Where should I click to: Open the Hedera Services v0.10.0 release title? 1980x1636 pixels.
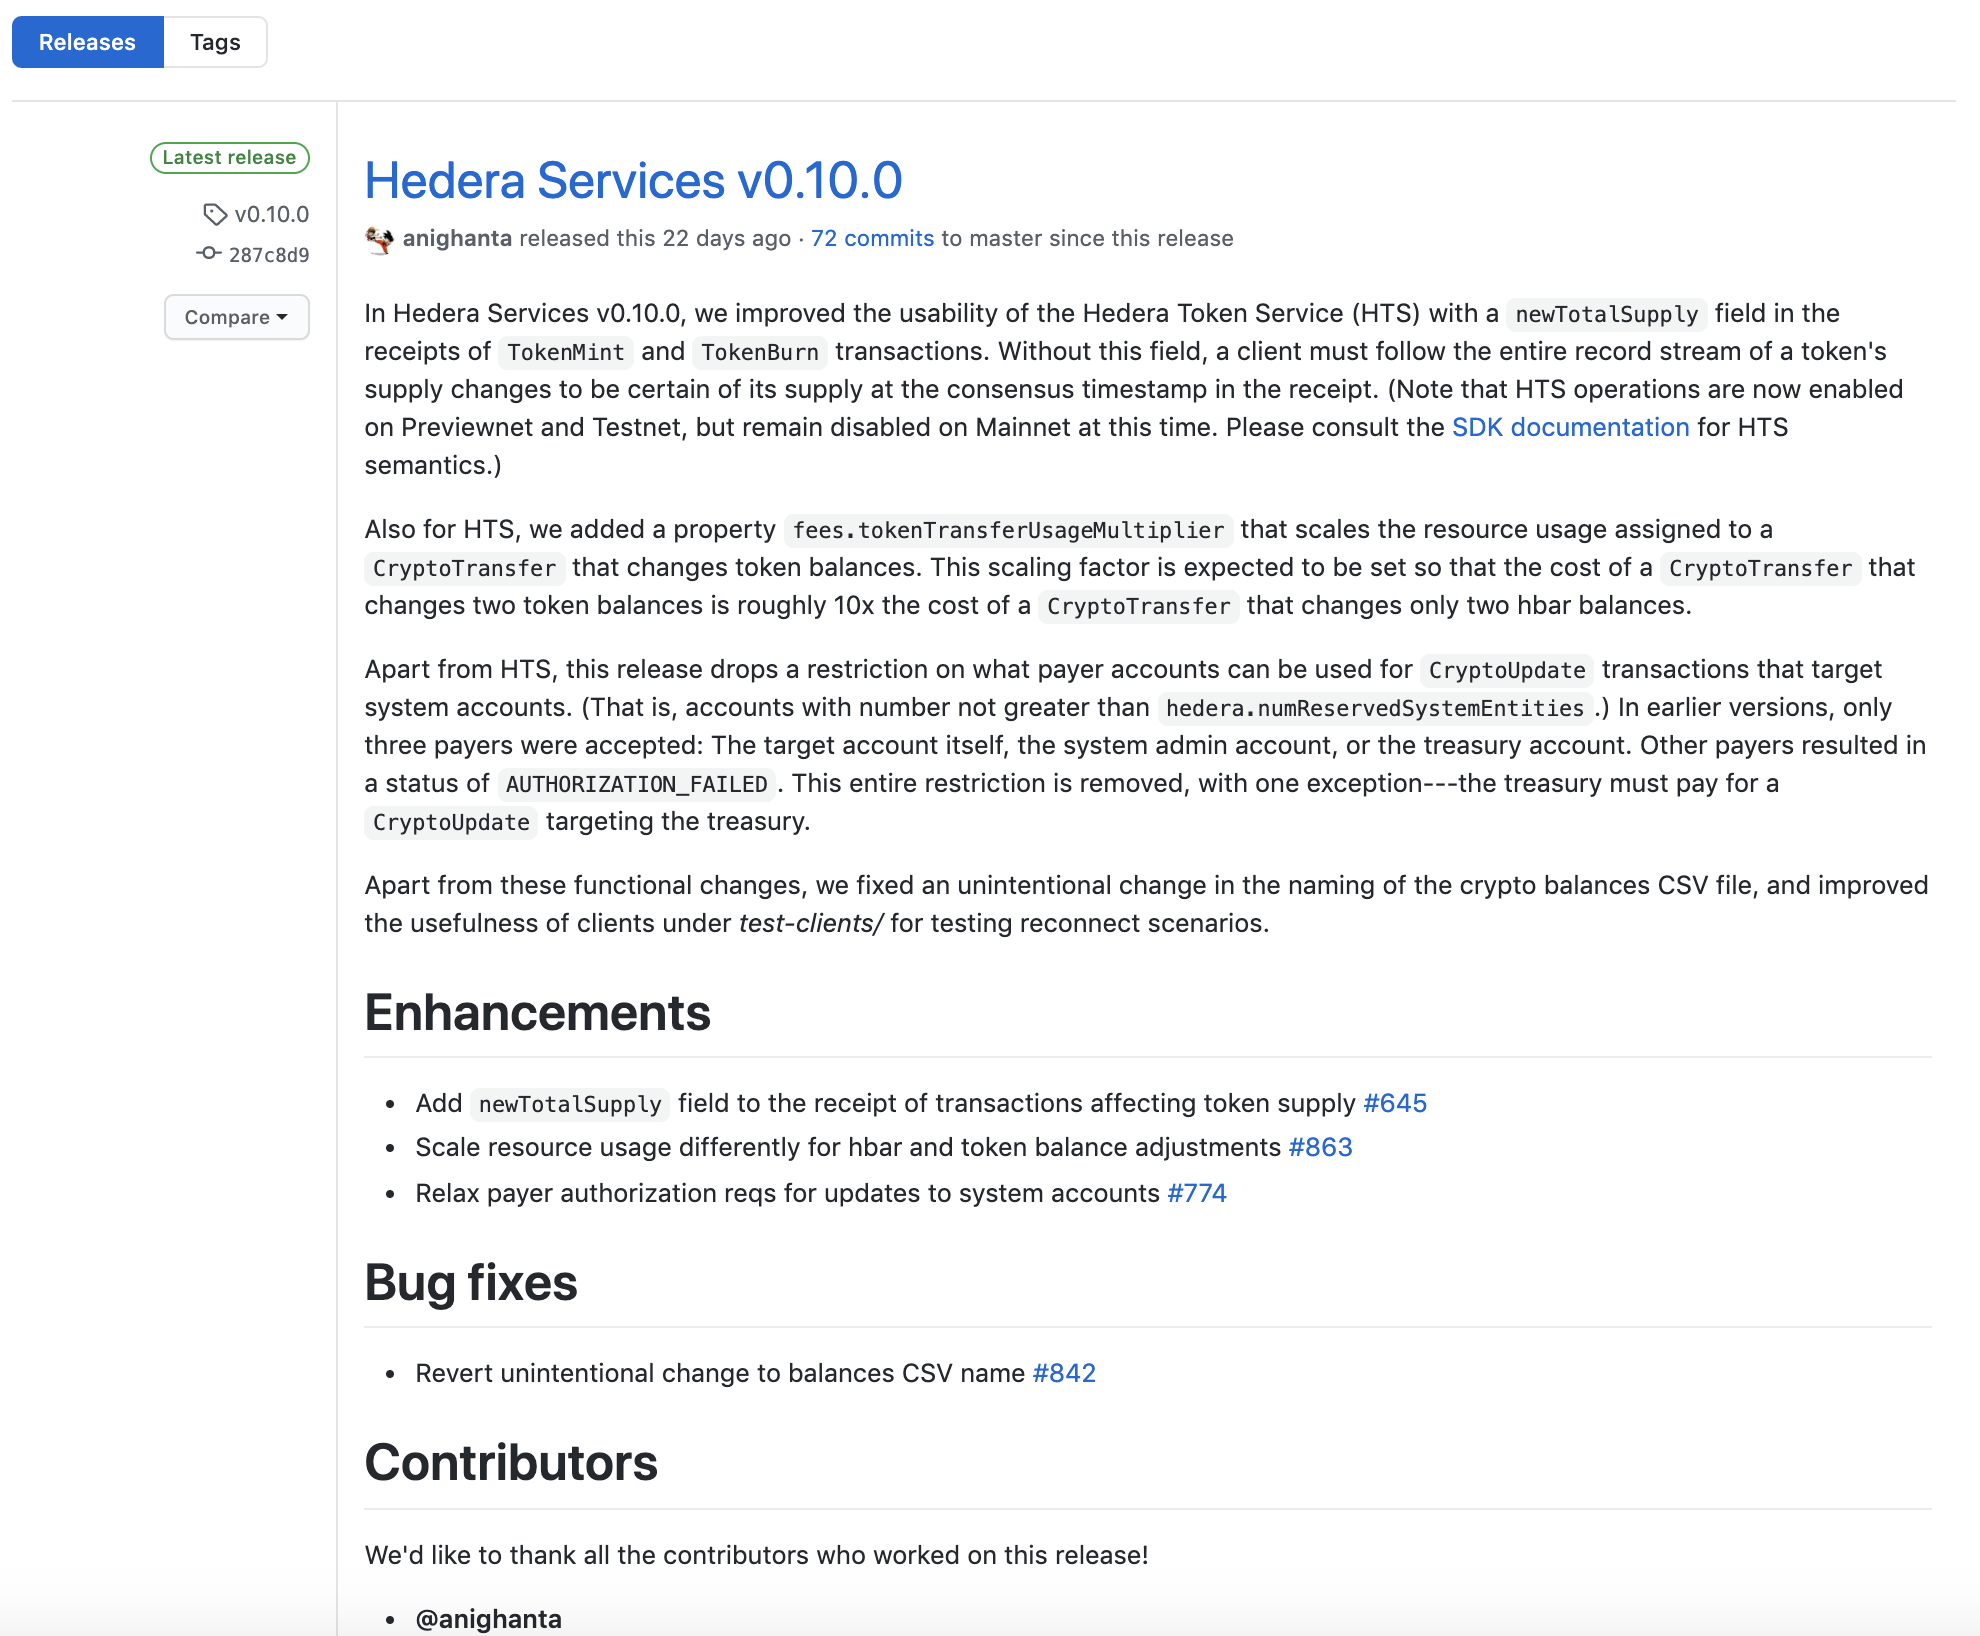(x=633, y=181)
